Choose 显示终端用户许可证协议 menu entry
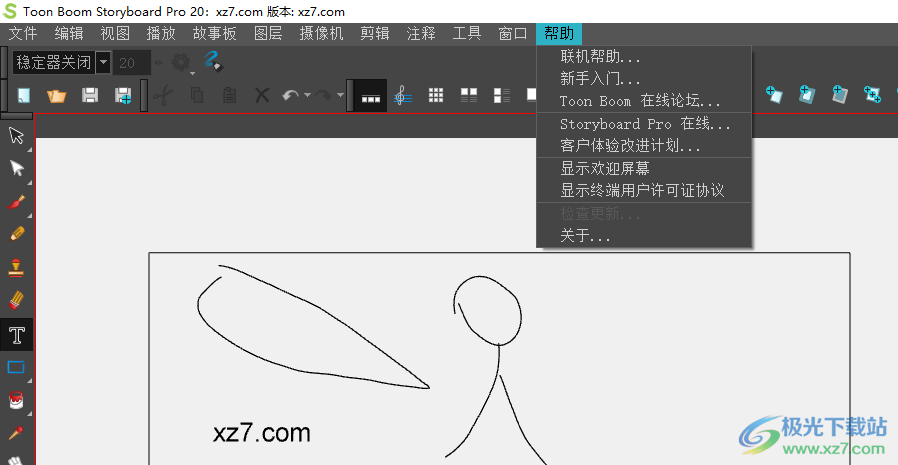 644,191
